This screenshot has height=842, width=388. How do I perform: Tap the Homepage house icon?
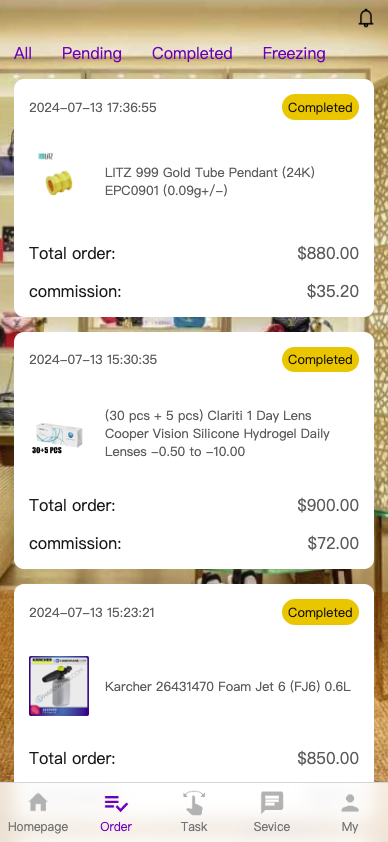point(38,803)
